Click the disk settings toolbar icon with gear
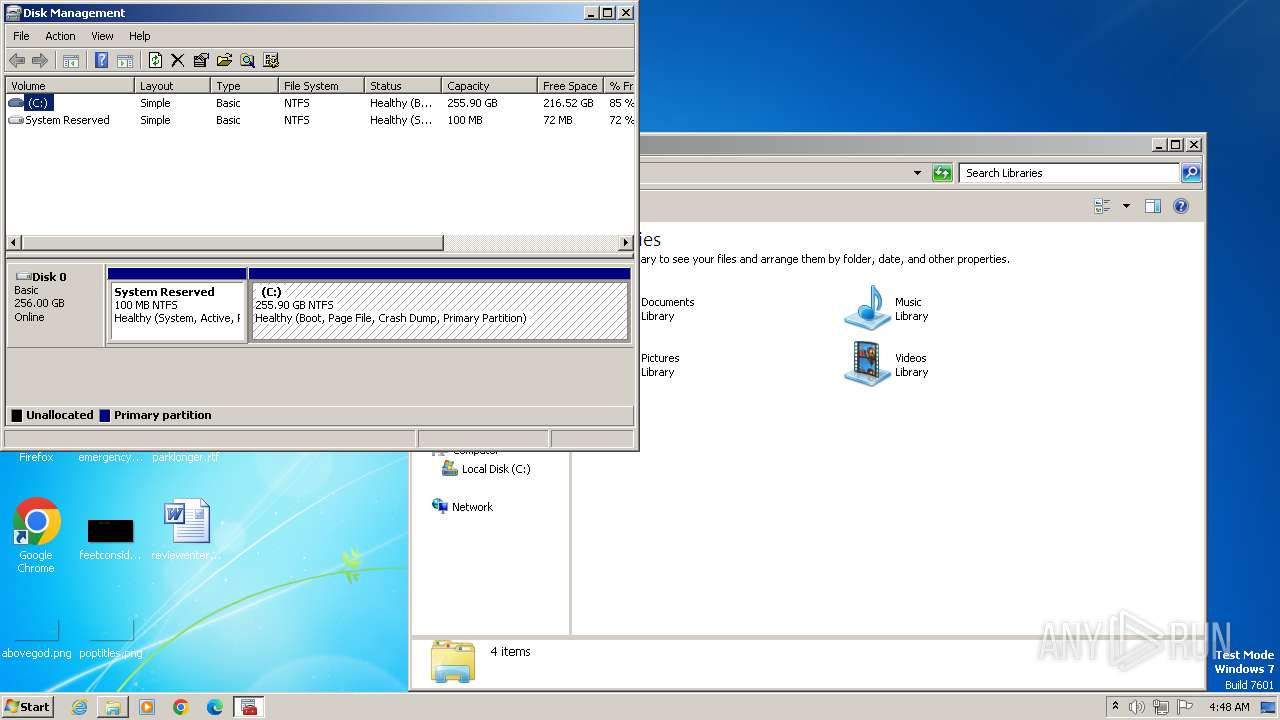 click(271, 60)
